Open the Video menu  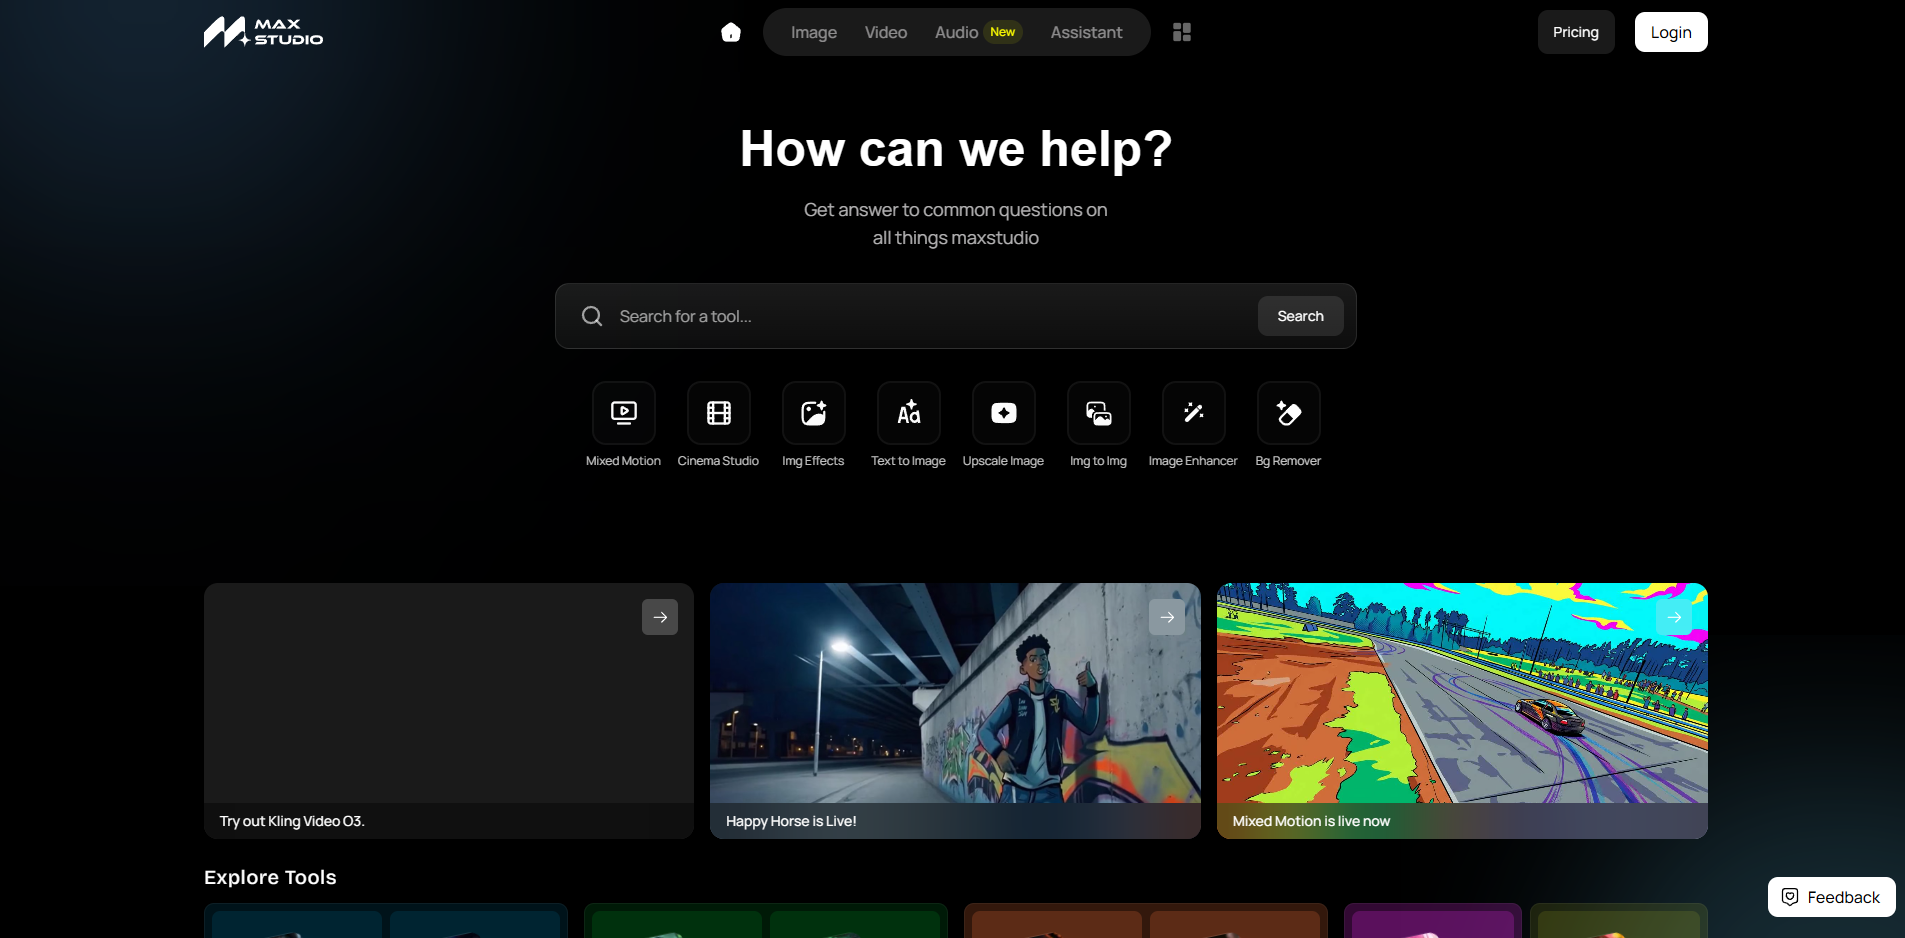coord(886,32)
